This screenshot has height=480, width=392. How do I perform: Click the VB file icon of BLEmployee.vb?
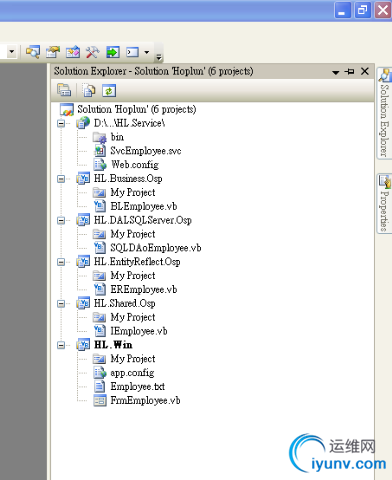[100, 206]
